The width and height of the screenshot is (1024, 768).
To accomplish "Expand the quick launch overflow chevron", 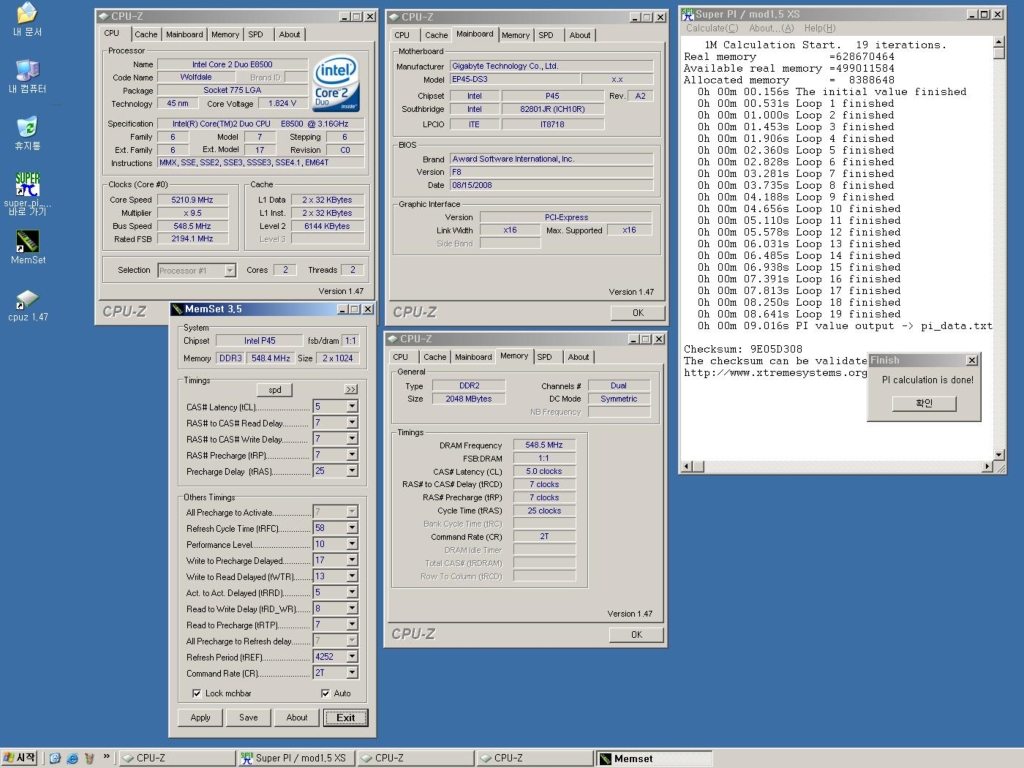I will [x=106, y=757].
